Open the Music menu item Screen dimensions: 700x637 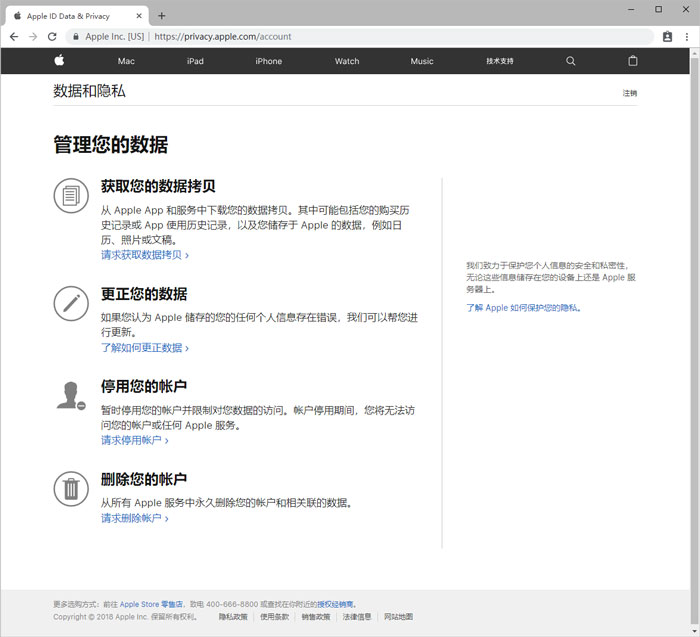(x=422, y=61)
